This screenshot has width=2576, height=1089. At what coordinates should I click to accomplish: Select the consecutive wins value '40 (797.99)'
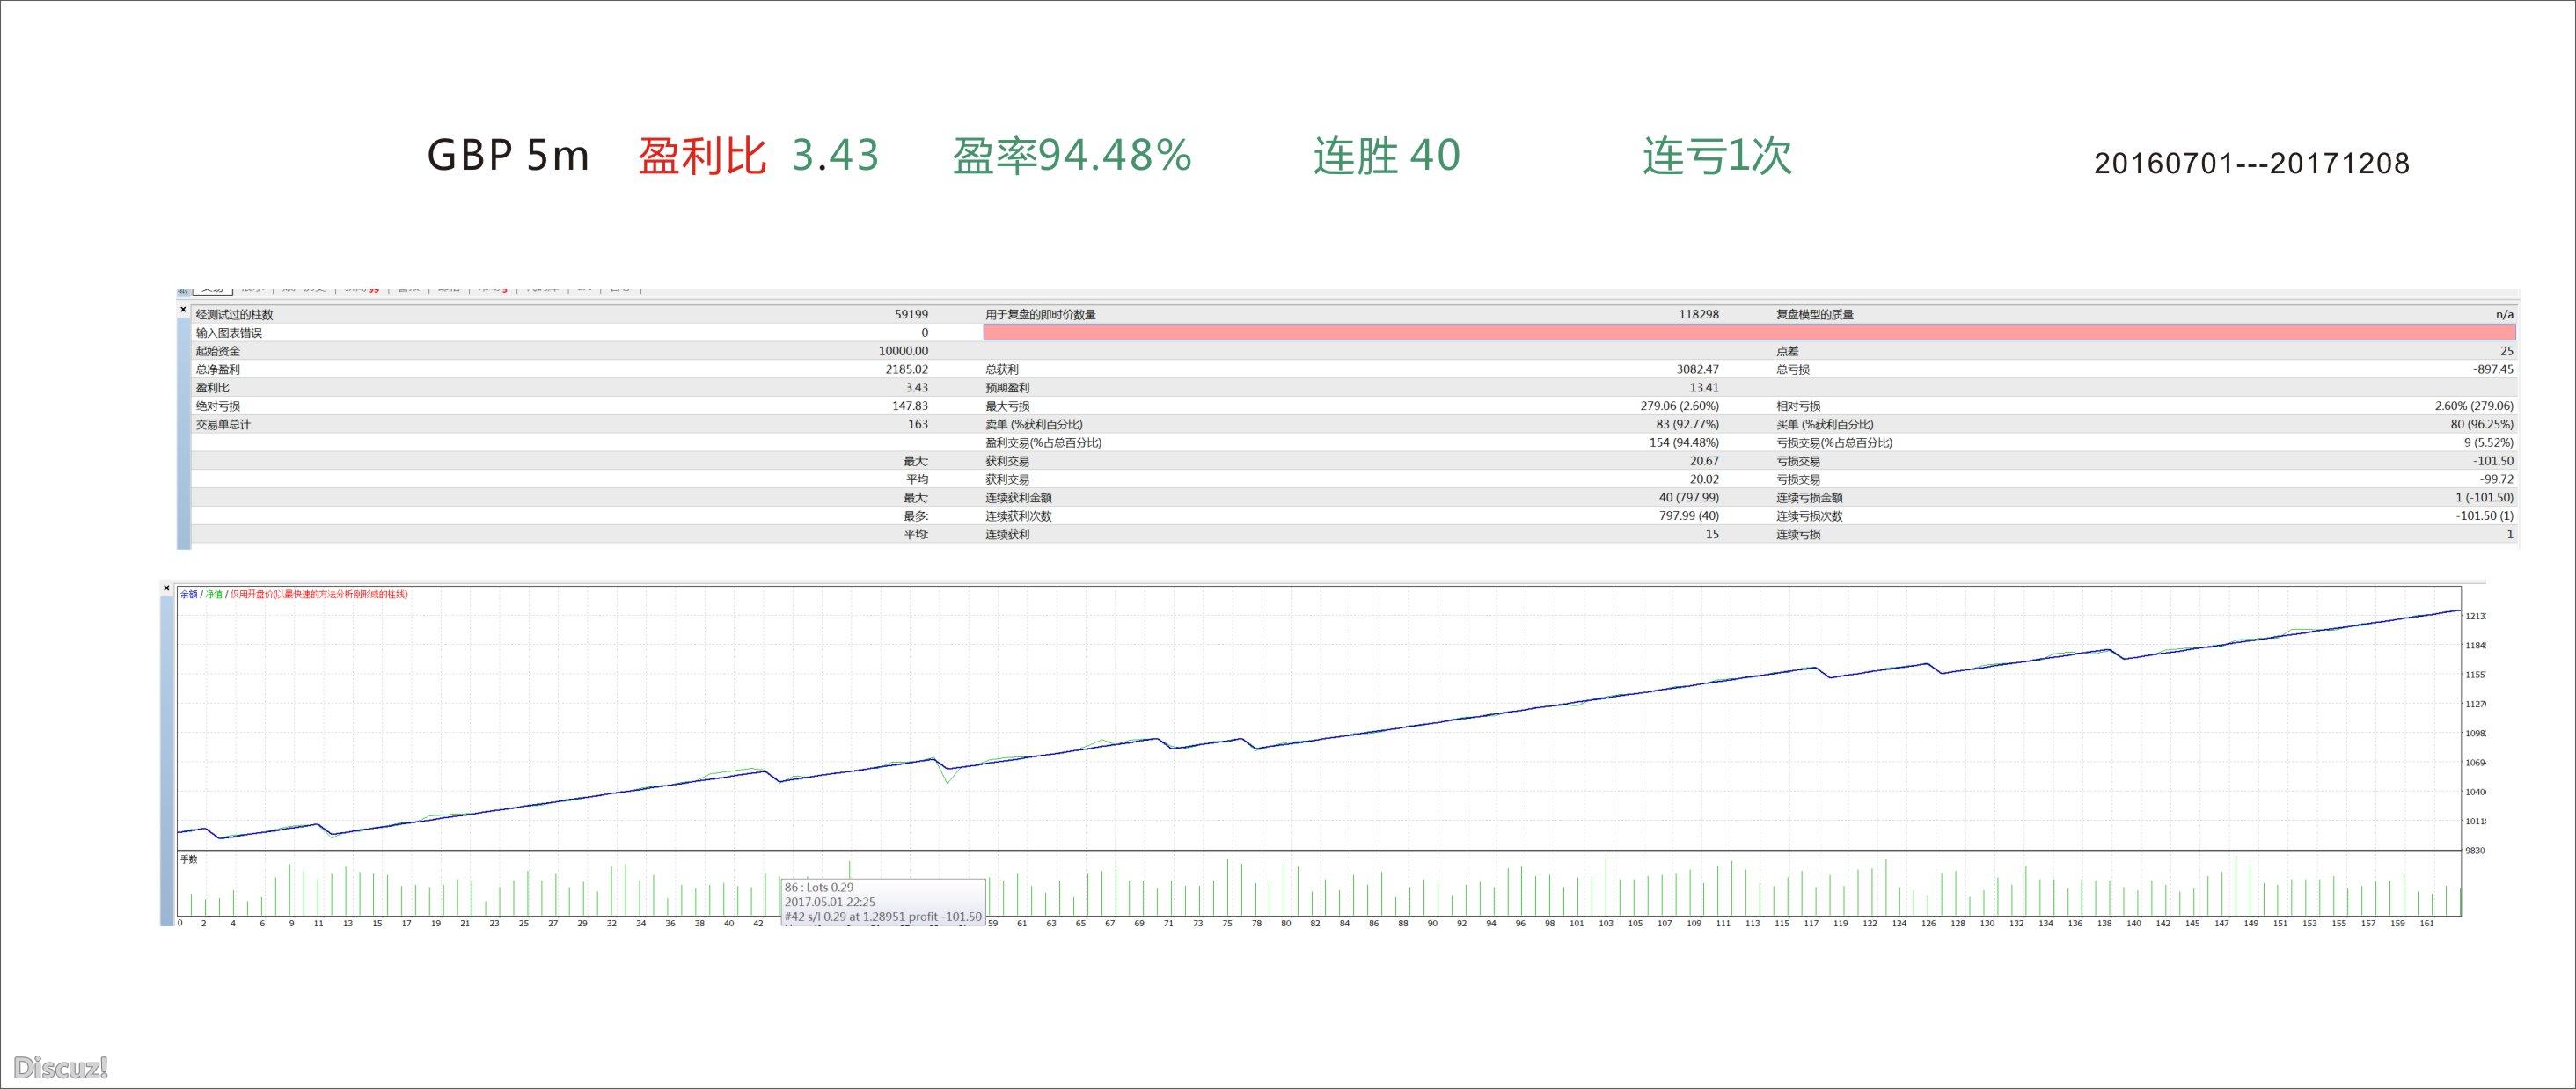[1689, 497]
